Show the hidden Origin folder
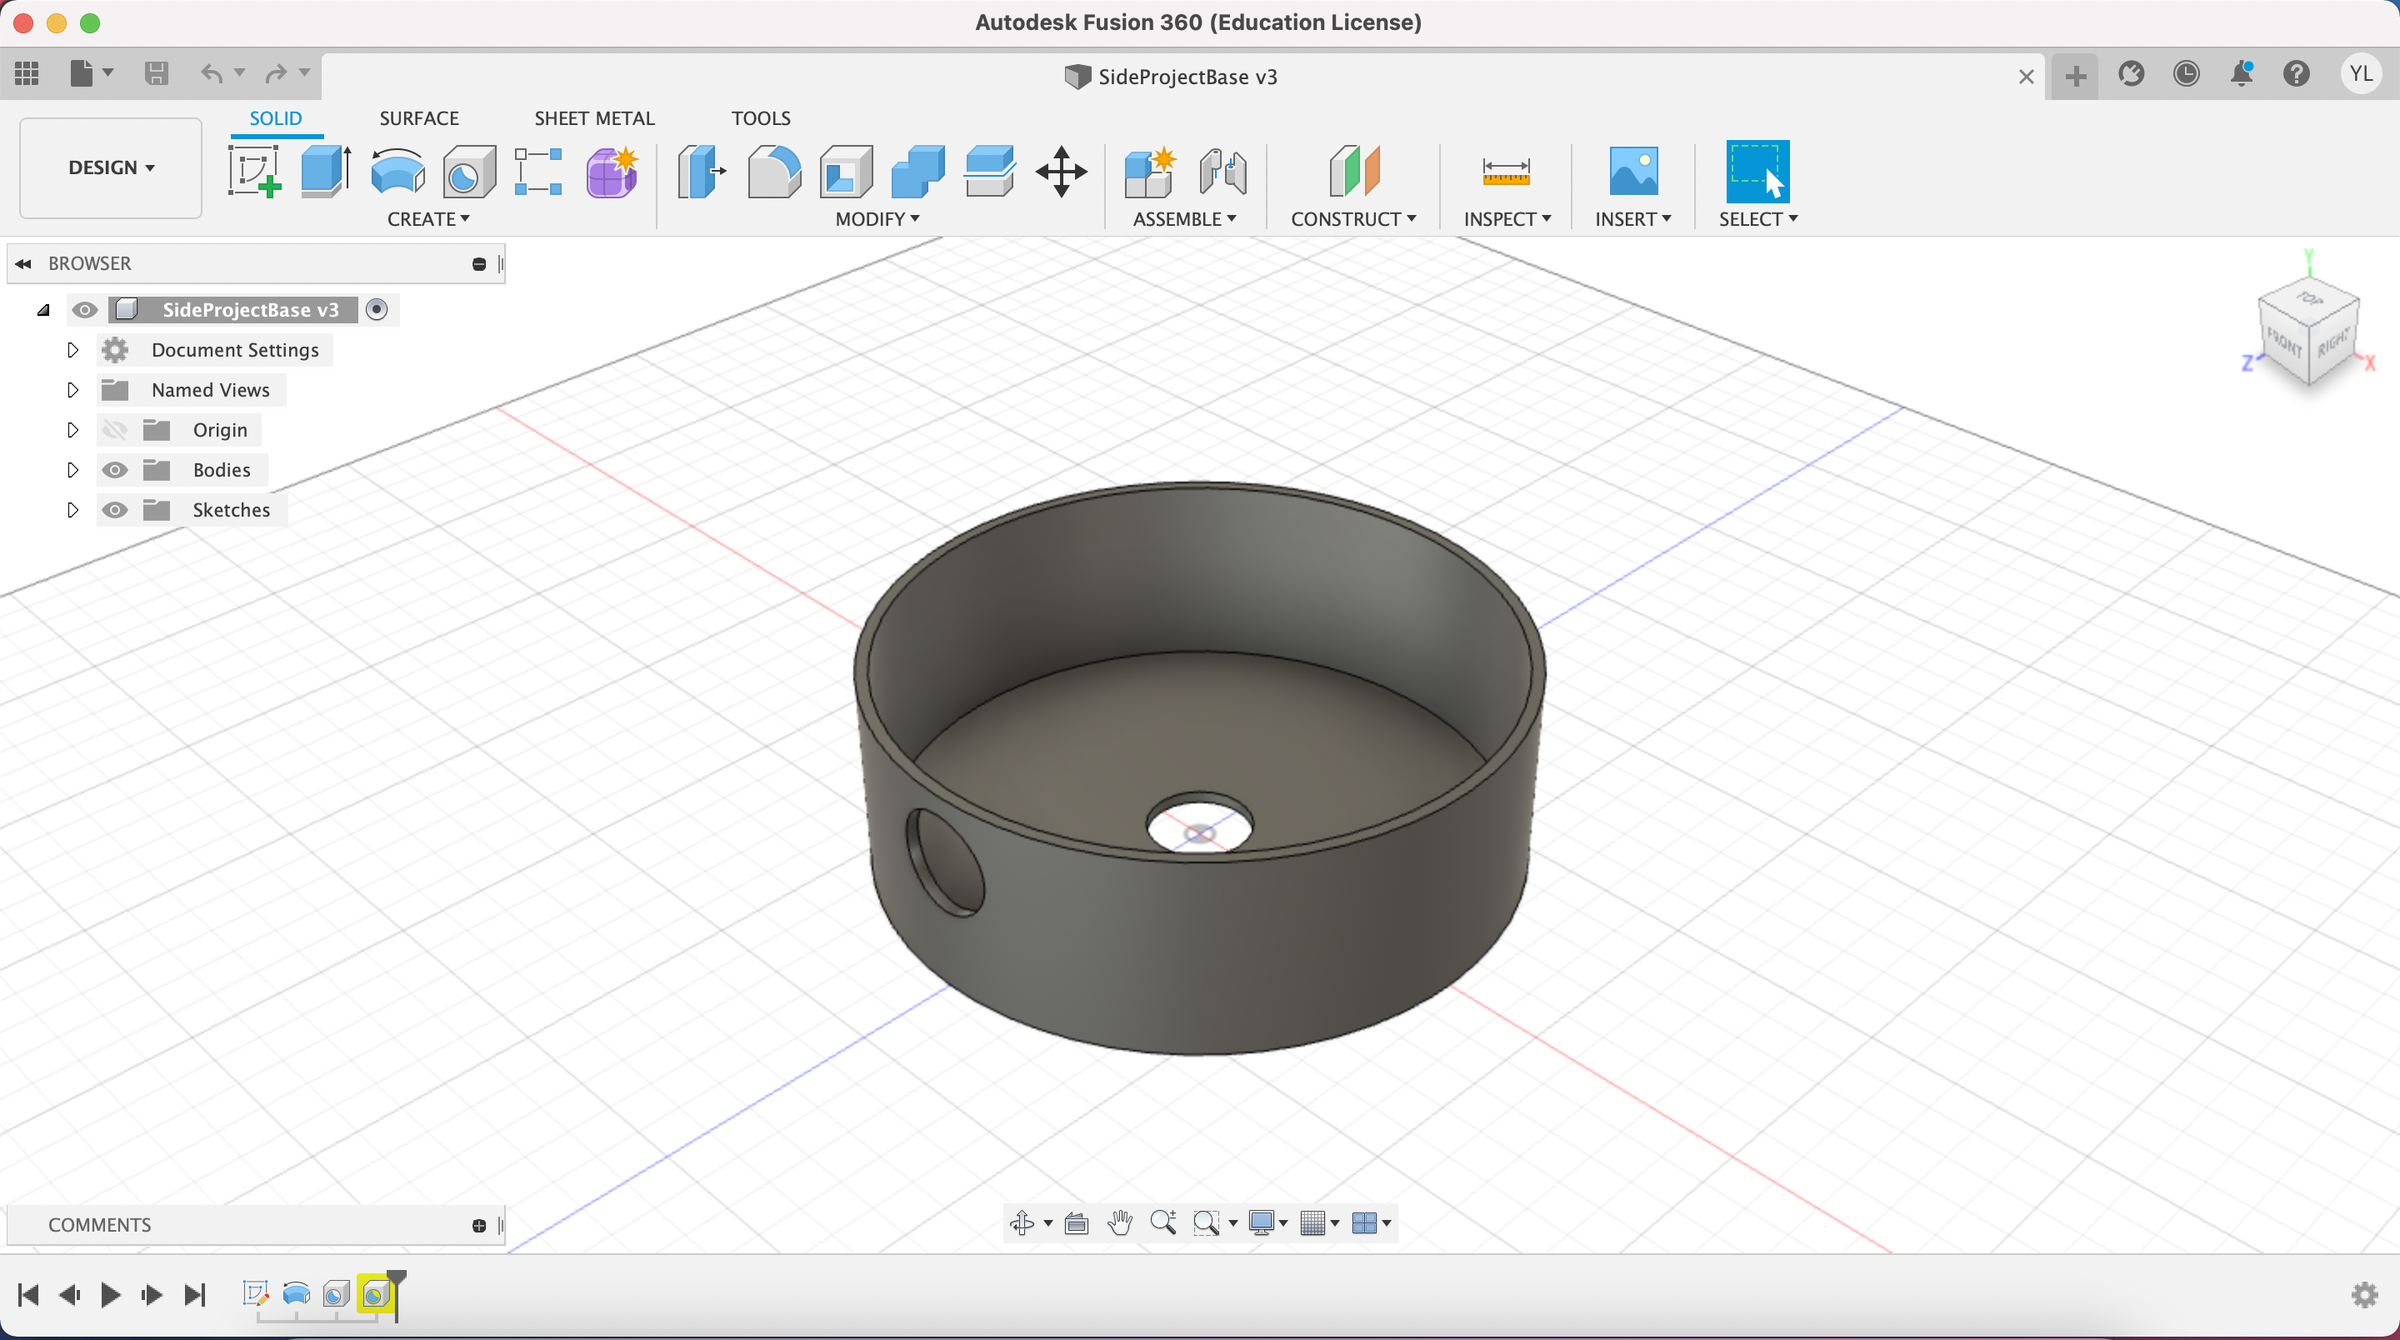Image resolution: width=2400 pixels, height=1340 pixels. point(115,430)
